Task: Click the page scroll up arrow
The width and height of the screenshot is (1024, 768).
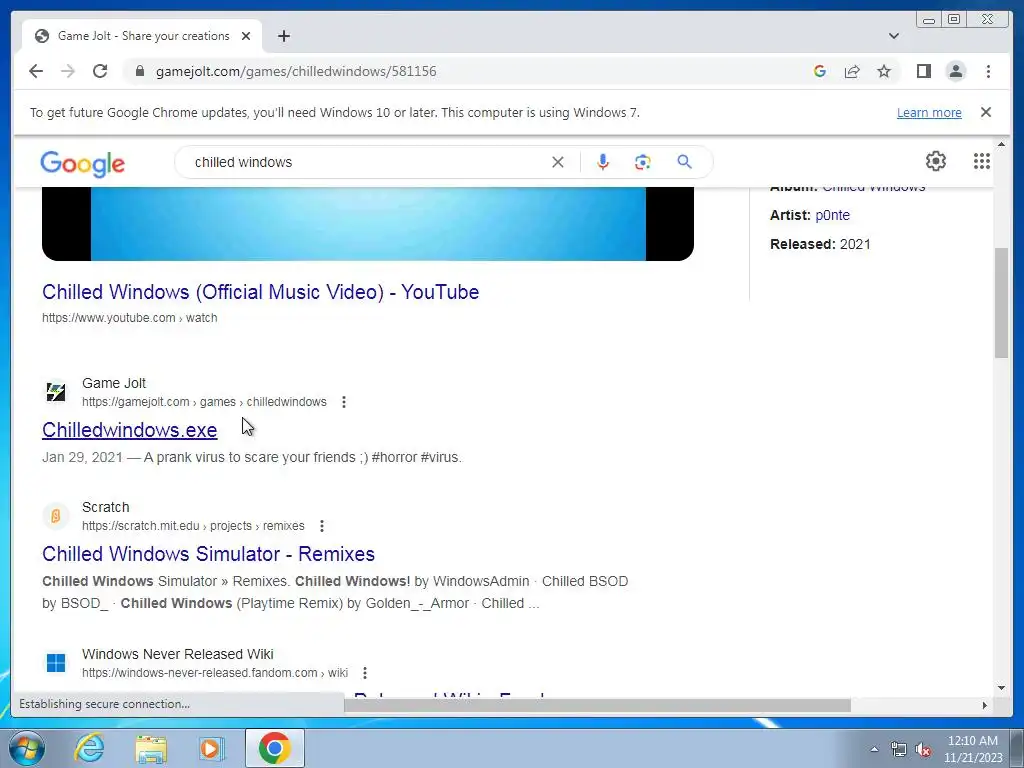Action: point(1001,144)
